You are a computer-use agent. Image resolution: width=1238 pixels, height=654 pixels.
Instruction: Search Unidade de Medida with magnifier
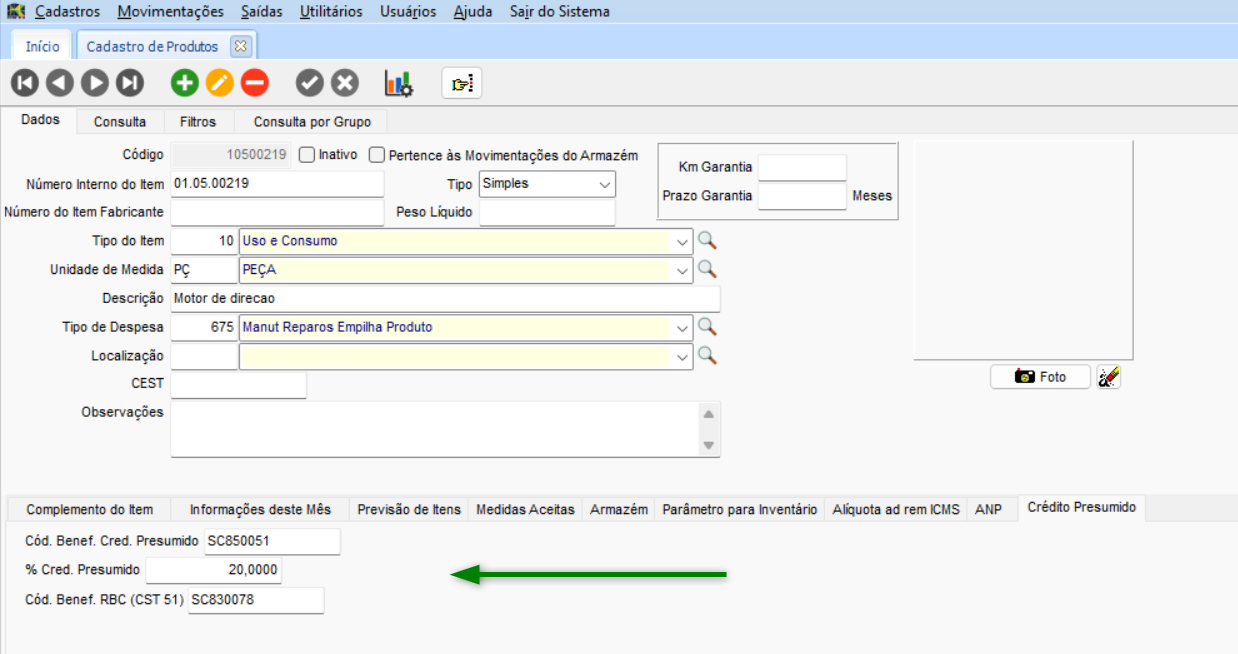click(707, 269)
